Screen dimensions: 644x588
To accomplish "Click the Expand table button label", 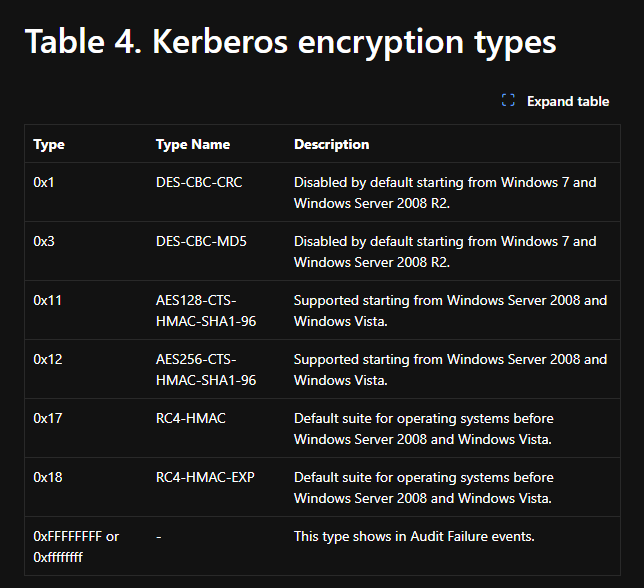I will 567,101.
